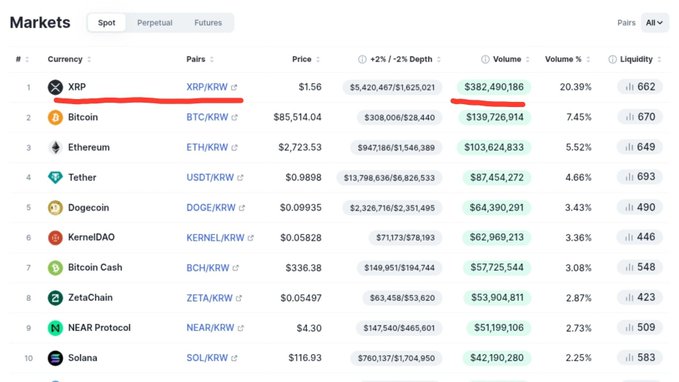Click the external link icon next to SOL/KRW

click(x=234, y=358)
